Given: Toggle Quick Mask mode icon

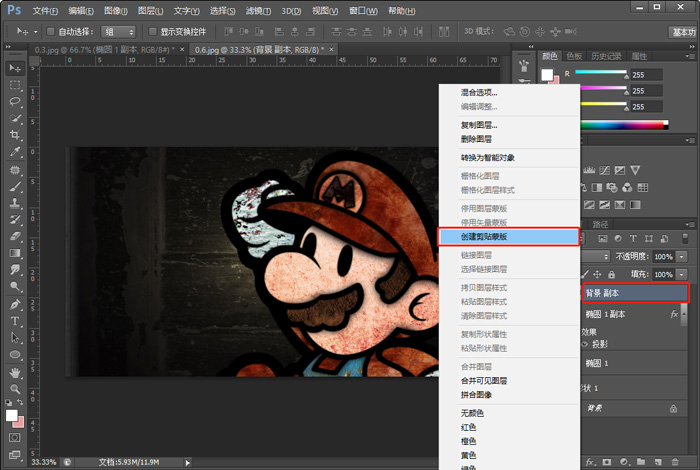Looking at the screenshot, I should click(15, 438).
